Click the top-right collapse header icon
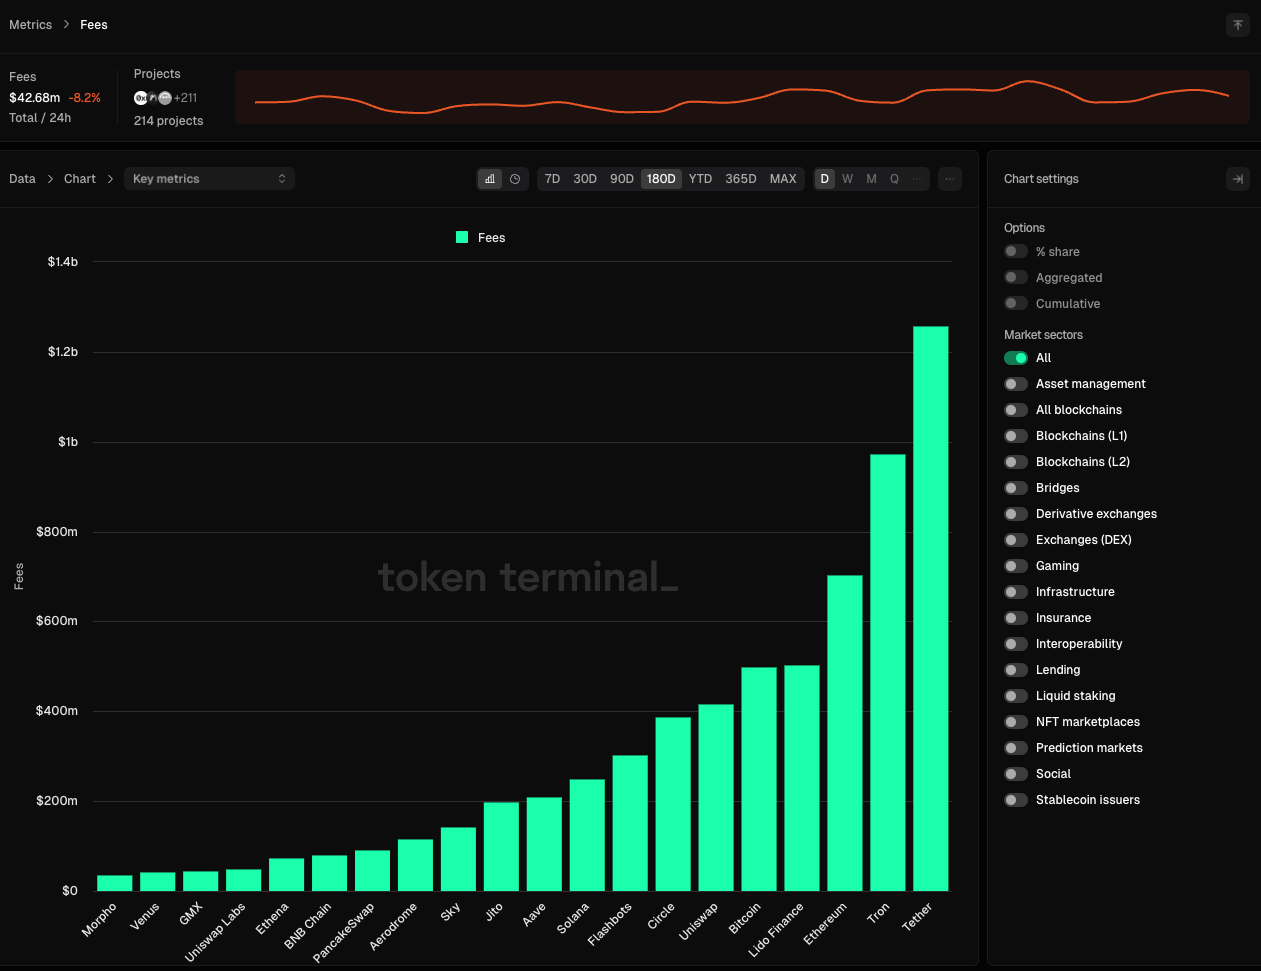 click(x=1238, y=25)
